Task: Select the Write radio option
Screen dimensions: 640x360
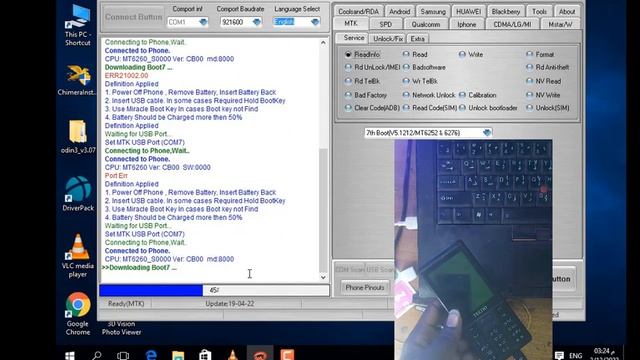Action: pos(471,54)
